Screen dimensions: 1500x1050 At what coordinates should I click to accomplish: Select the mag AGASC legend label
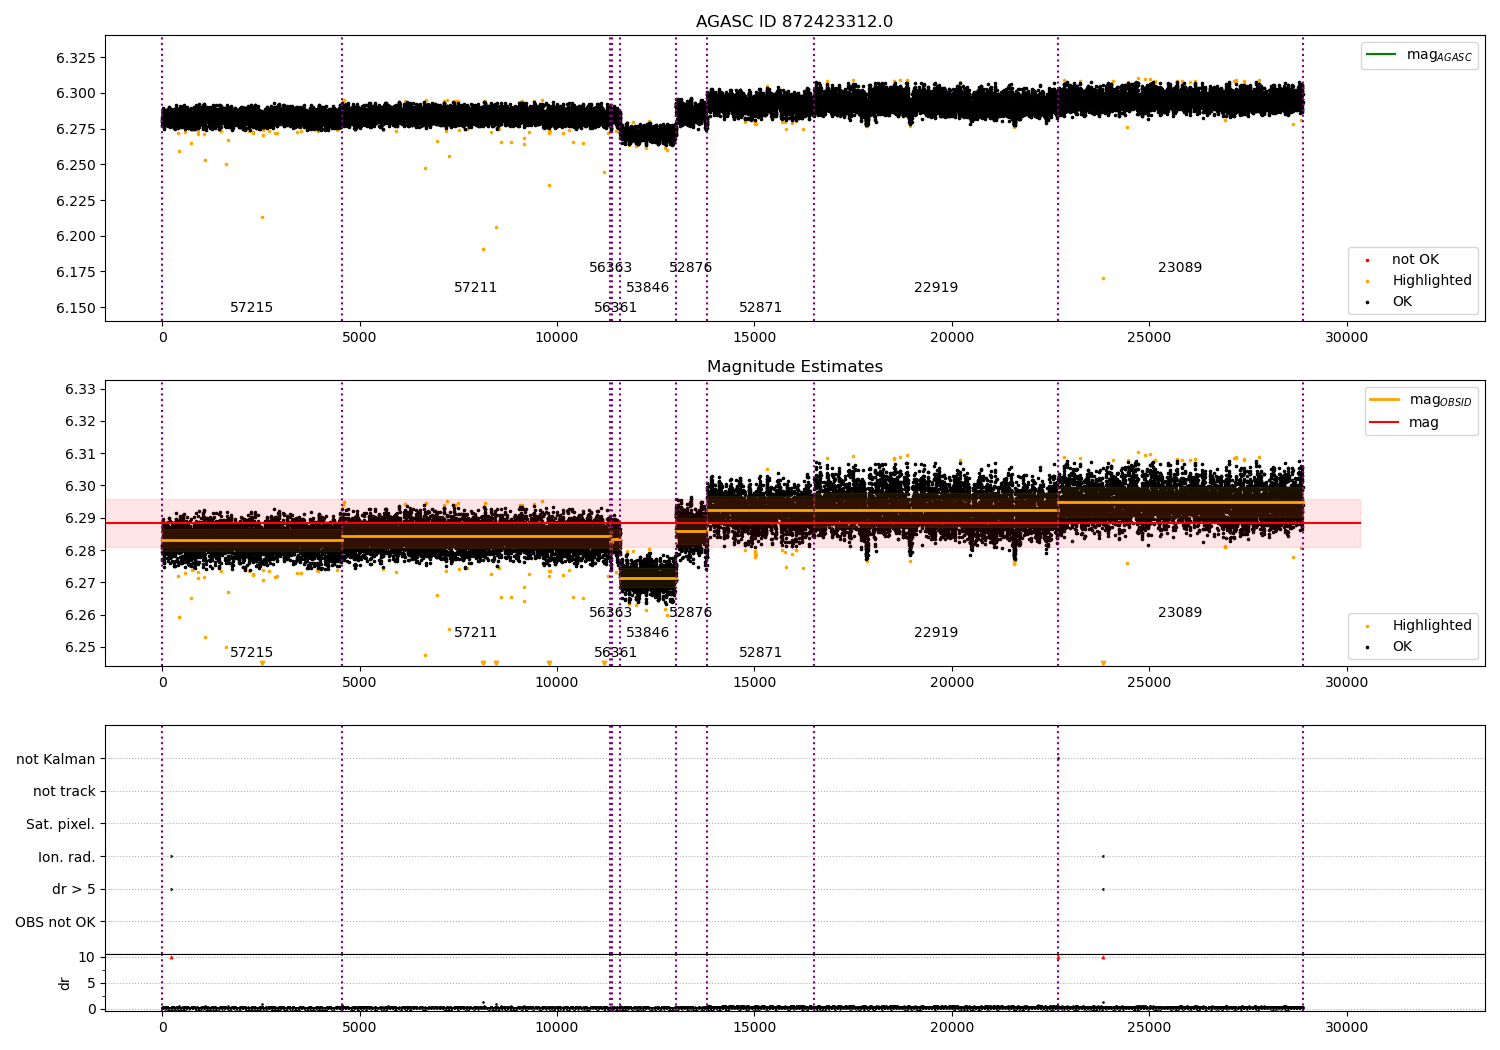(1439, 55)
